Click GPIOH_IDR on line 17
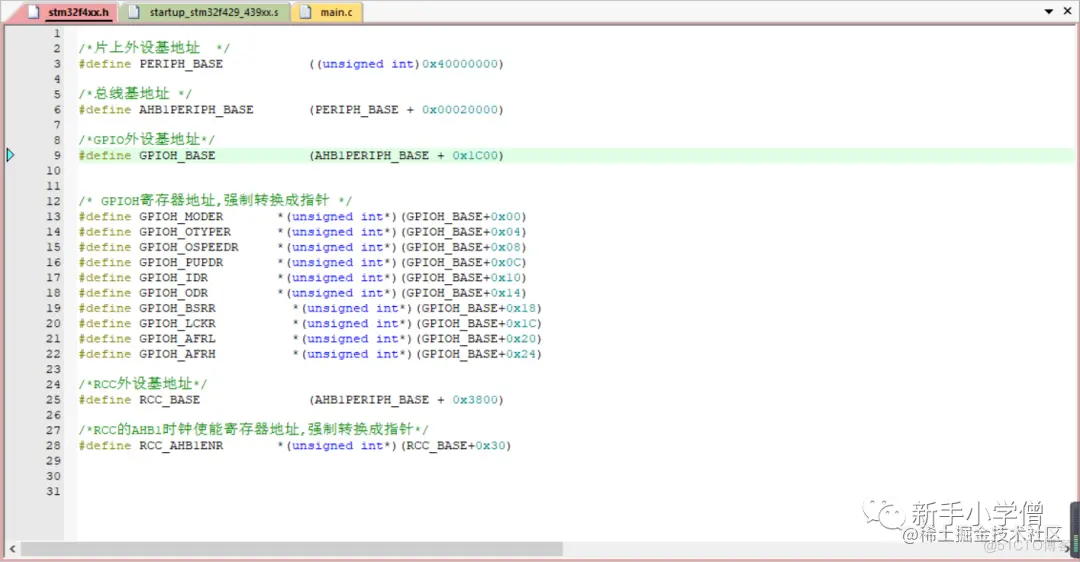The width and height of the screenshot is (1080, 562). [174, 278]
